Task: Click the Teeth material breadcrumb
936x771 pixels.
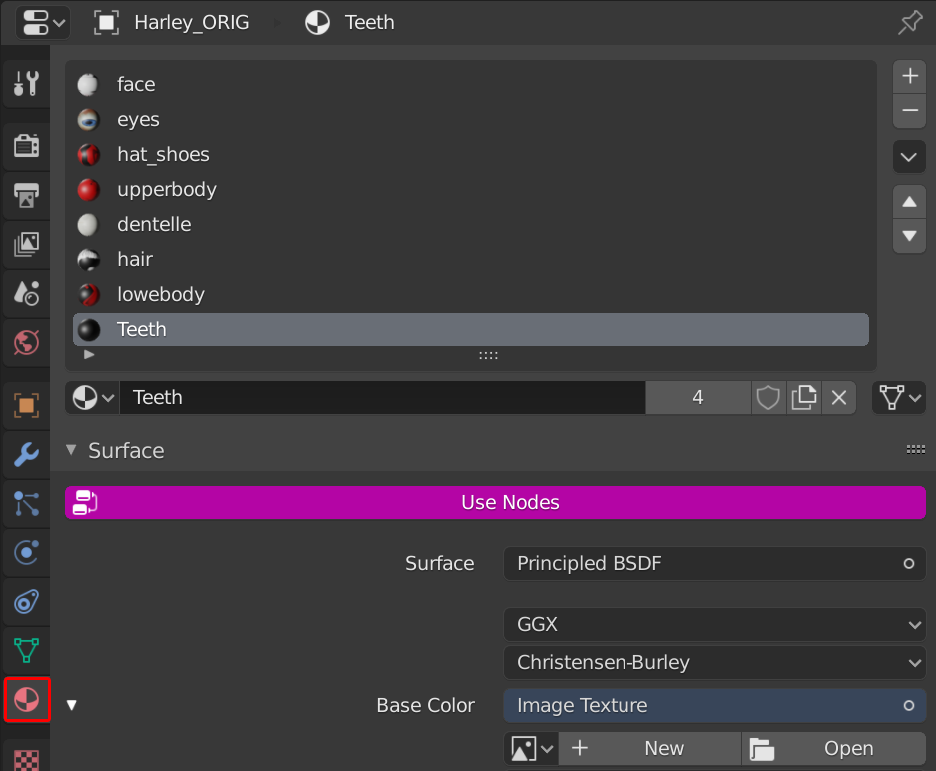Action: 350,23
